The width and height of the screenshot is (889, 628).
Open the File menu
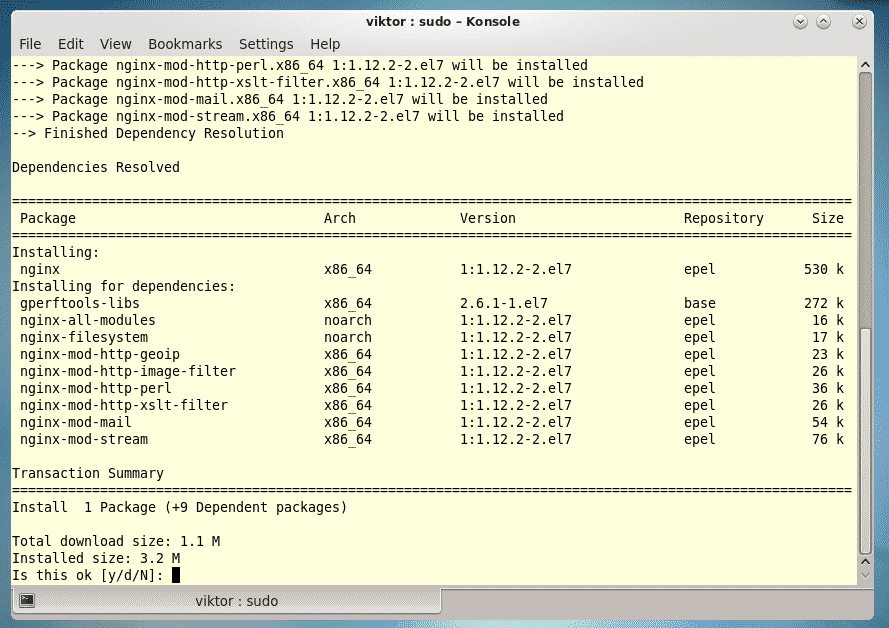[x=30, y=44]
